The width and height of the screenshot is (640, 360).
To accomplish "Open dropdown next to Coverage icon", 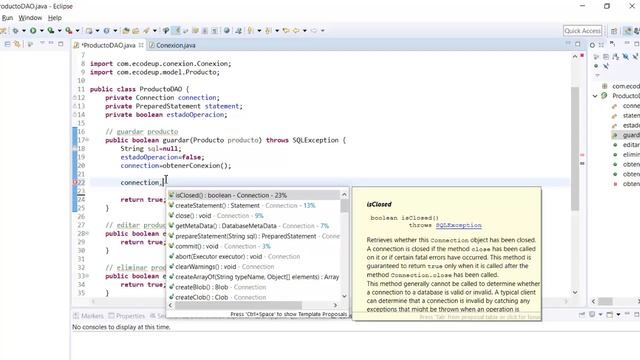I will coord(60,31).
